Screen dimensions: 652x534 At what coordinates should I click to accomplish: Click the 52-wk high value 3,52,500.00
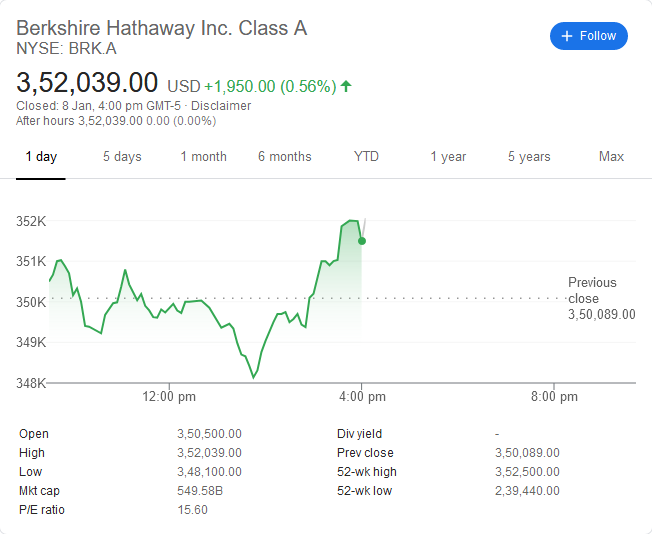click(x=527, y=472)
